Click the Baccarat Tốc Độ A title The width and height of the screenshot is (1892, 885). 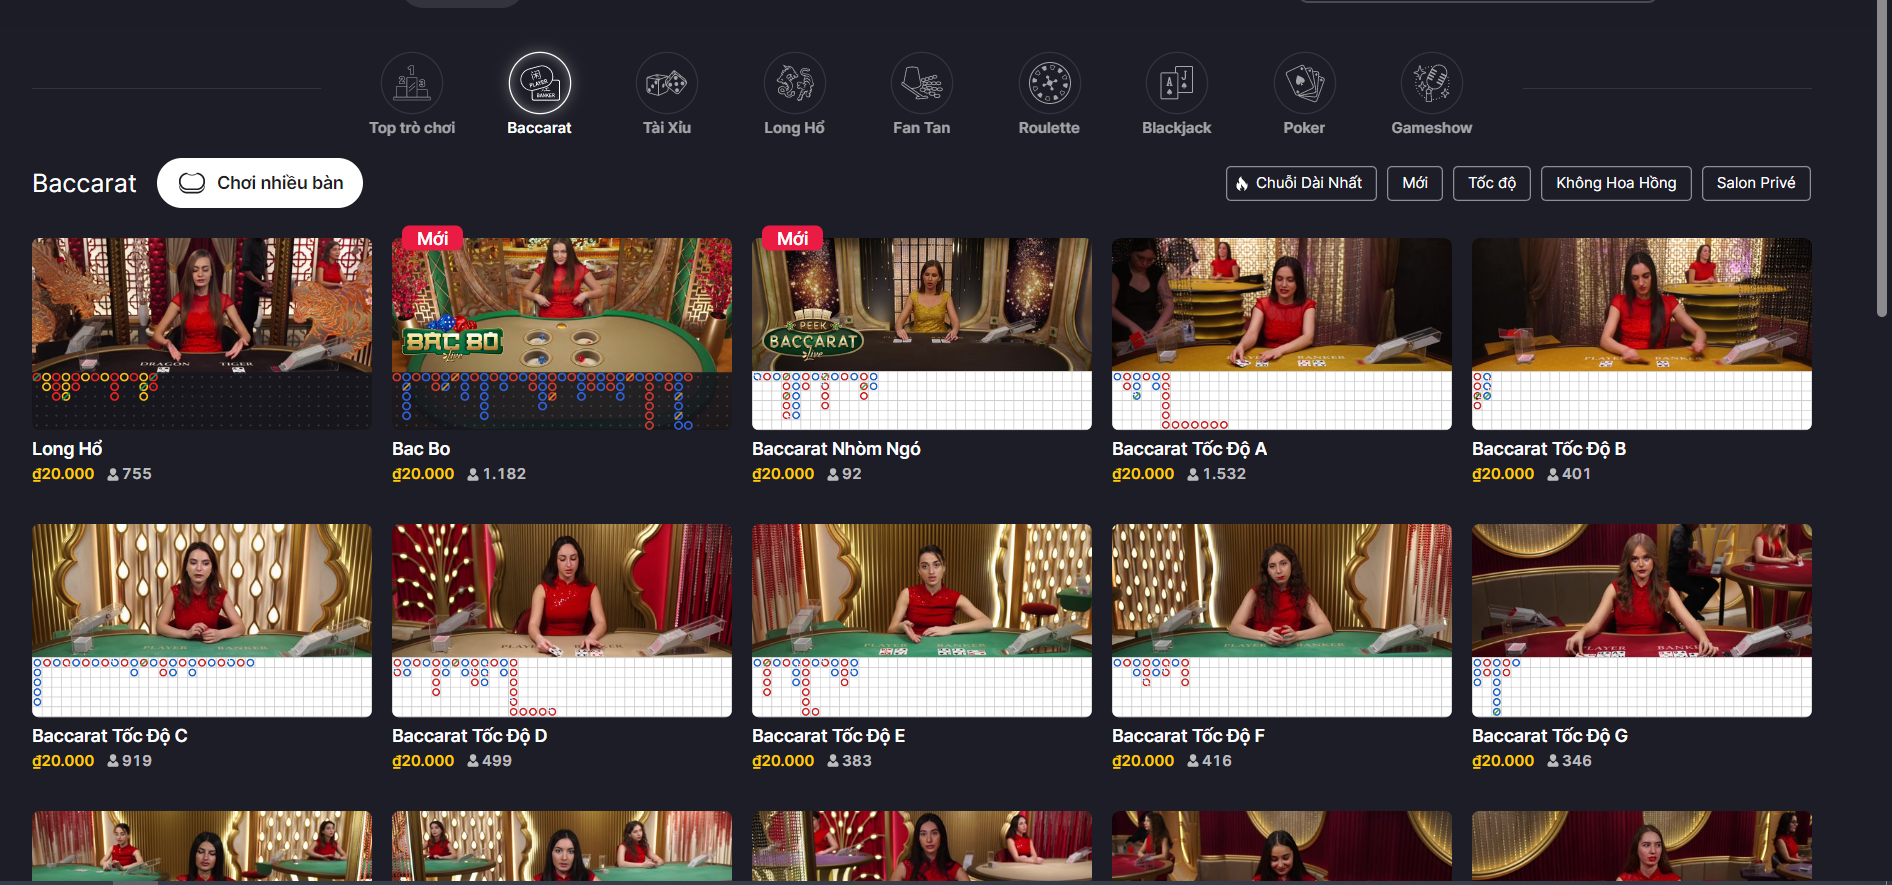pos(1189,449)
